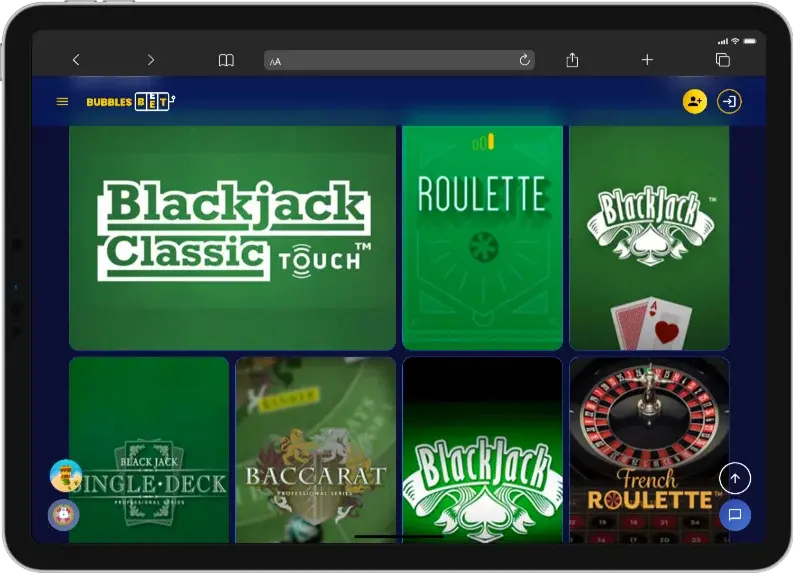This screenshot has width=793, height=573.
Task: Go forward with the browser forward arrow
Action: coord(151,60)
